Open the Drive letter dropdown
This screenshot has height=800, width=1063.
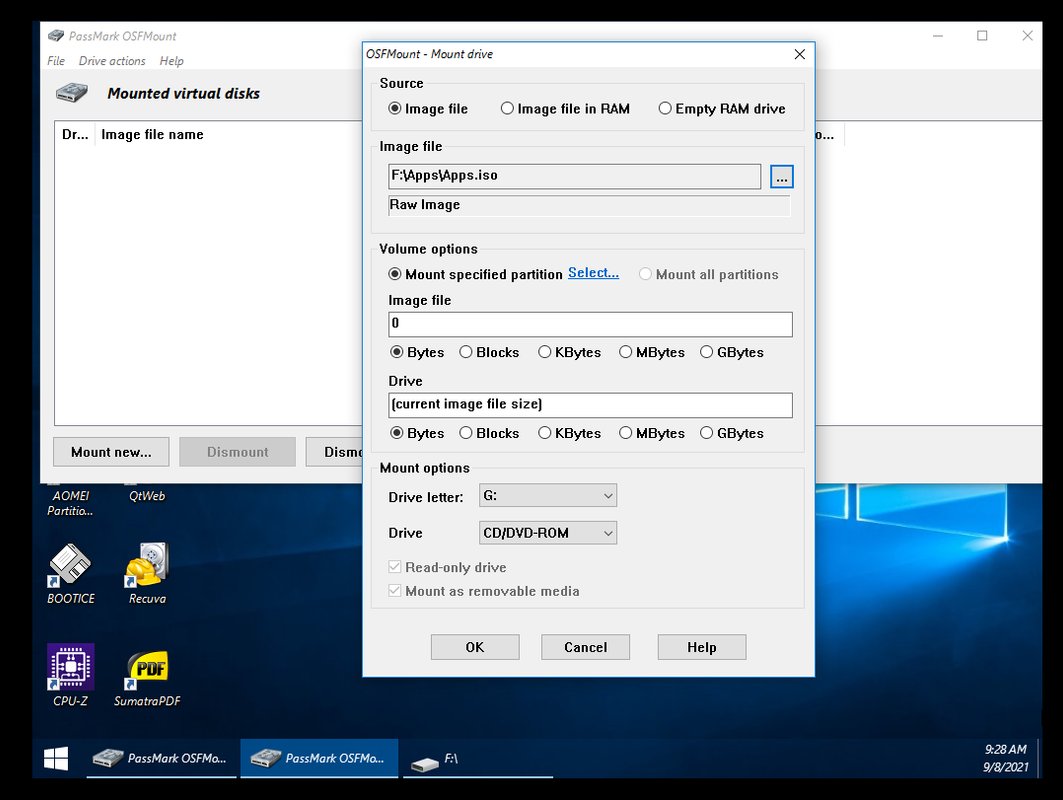(x=548, y=496)
